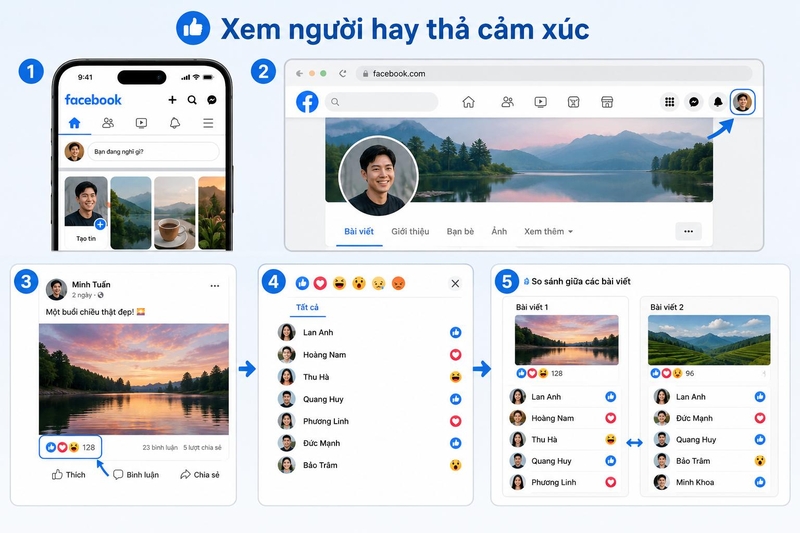Open the sunset lake post photo
800x533 pixels.
pos(134,379)
